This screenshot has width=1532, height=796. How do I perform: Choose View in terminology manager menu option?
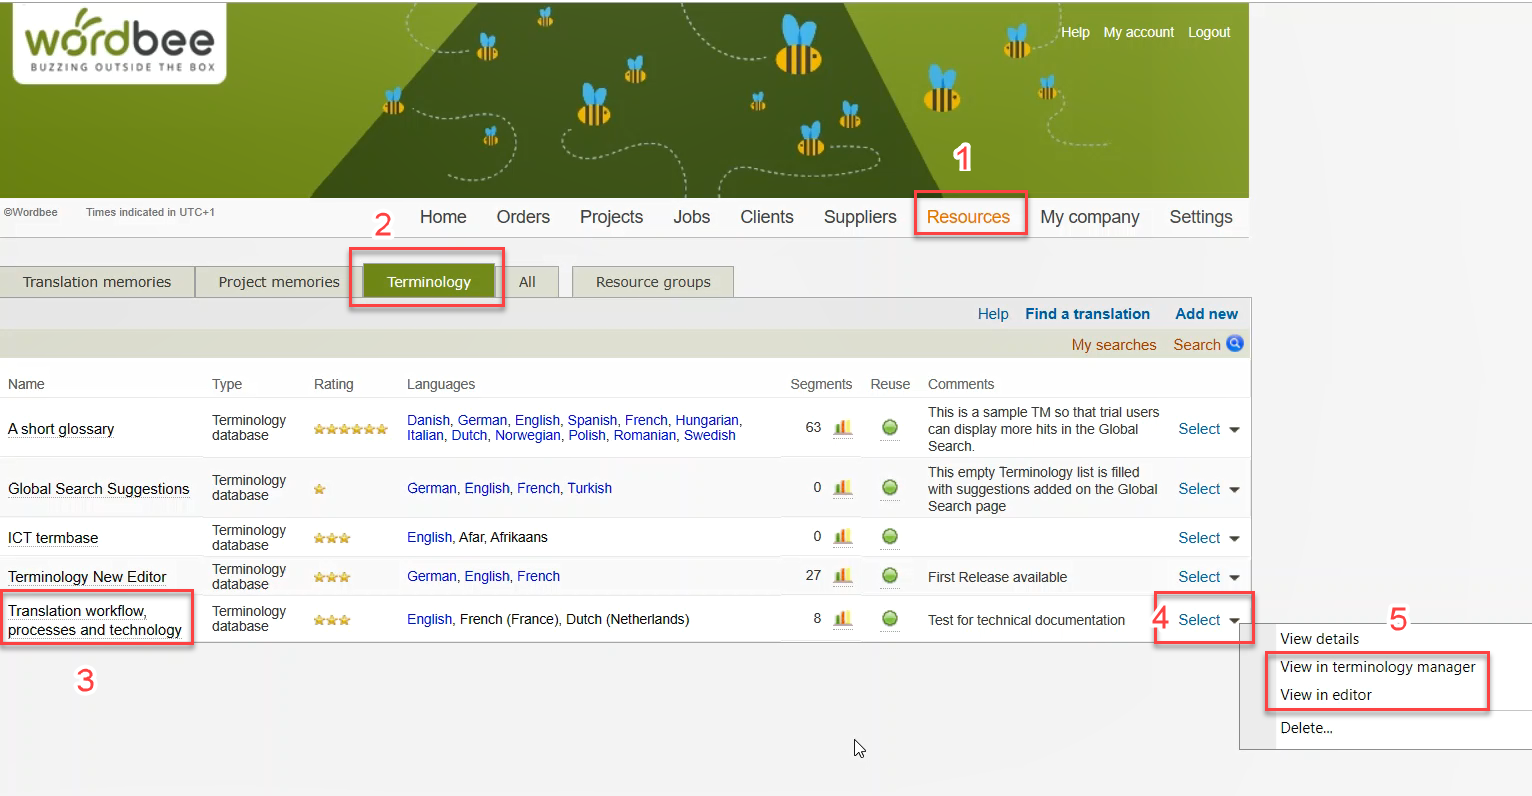[1377, 667]
